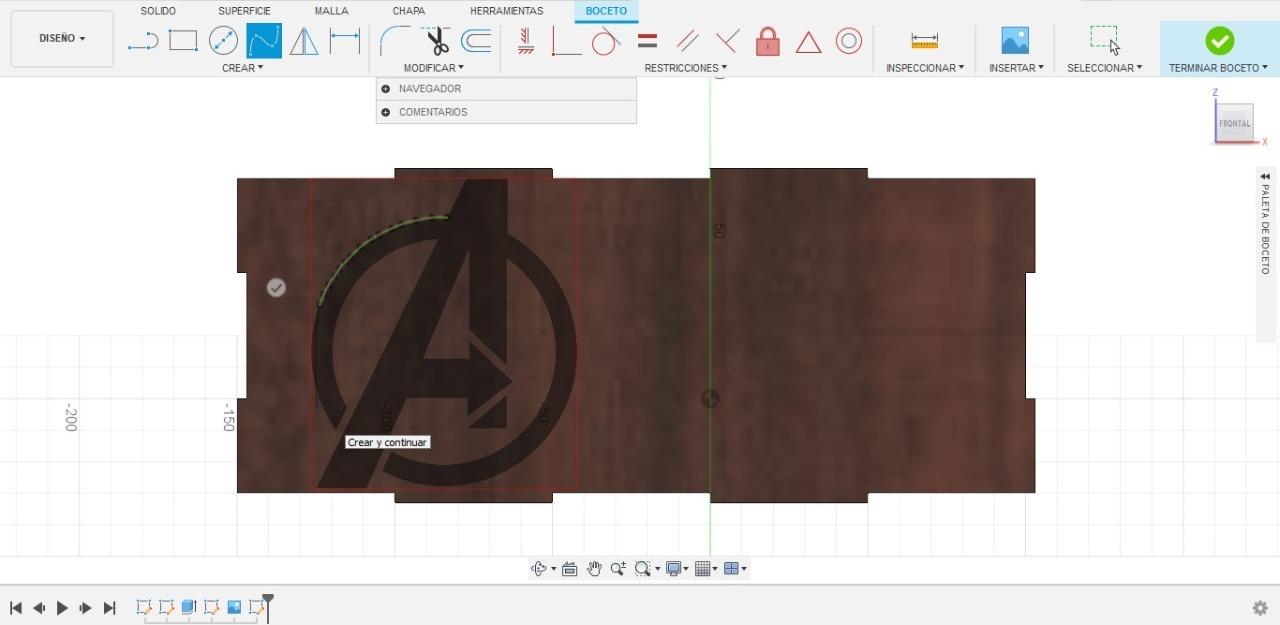This screenshot has height=625, width=1280.
Task: Click the active Spline tool icon
Action: coord(264,41)
